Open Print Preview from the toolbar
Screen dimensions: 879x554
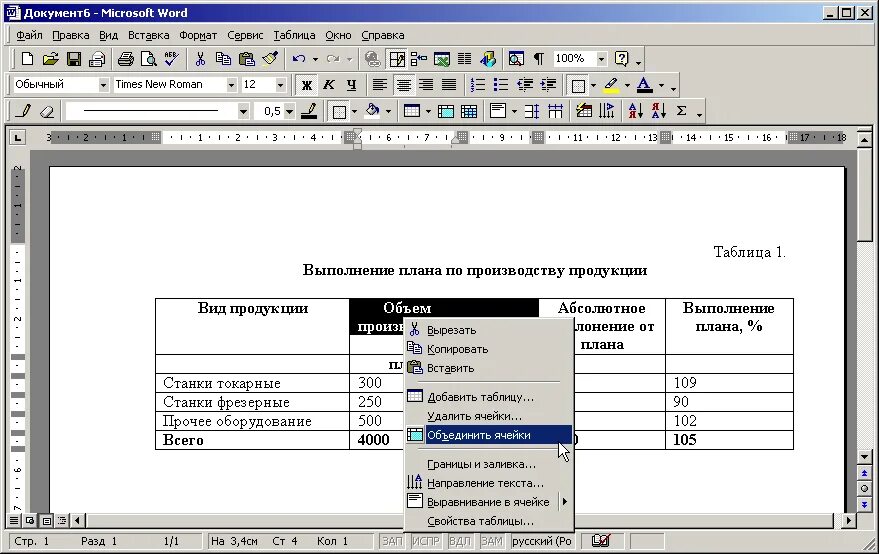tap(149, 58)
